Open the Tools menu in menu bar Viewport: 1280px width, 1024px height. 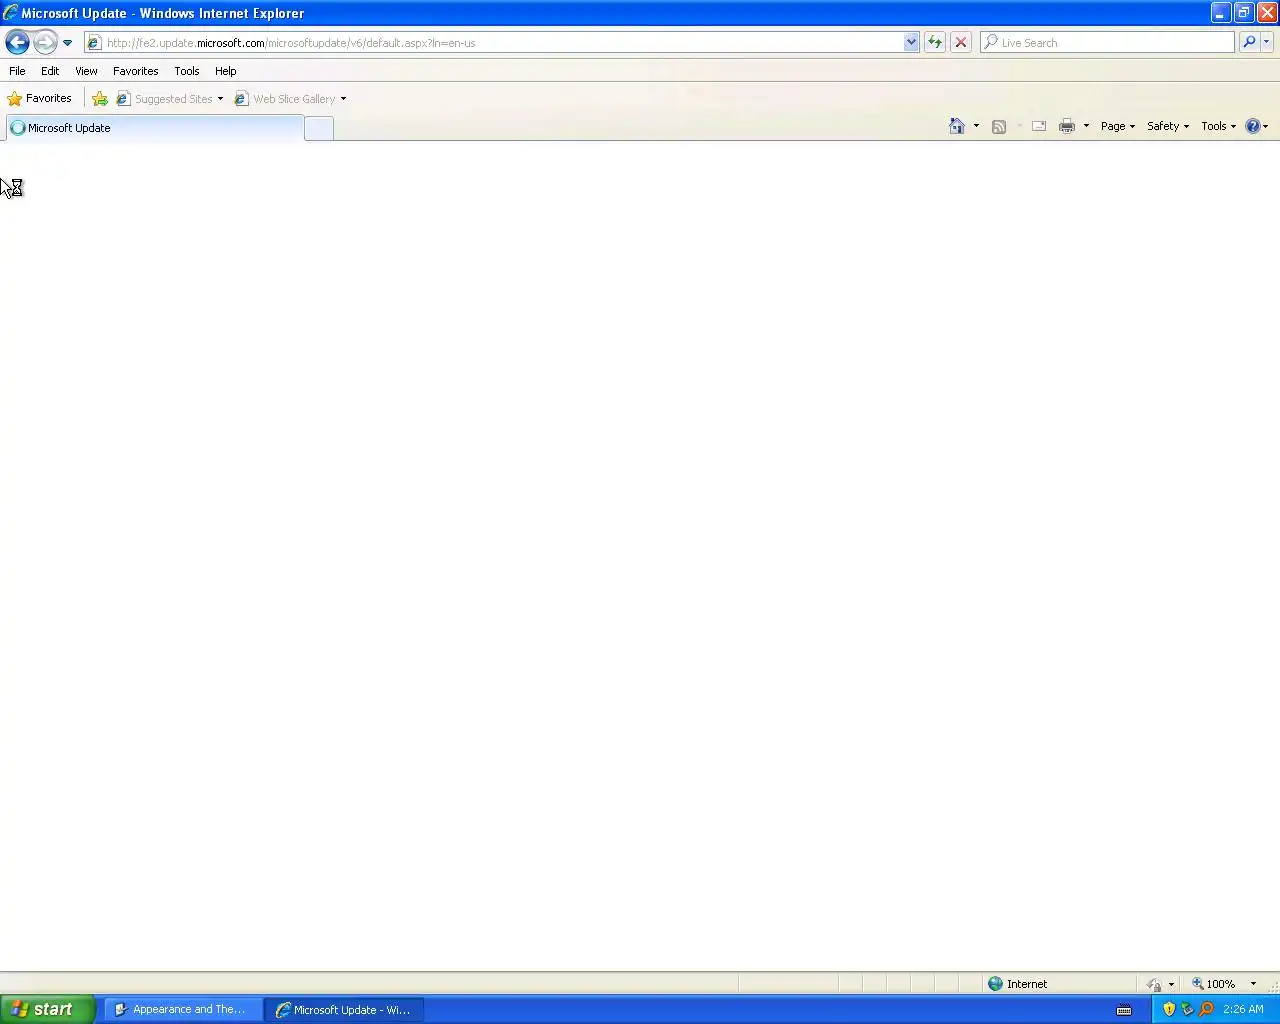point(186,71)
